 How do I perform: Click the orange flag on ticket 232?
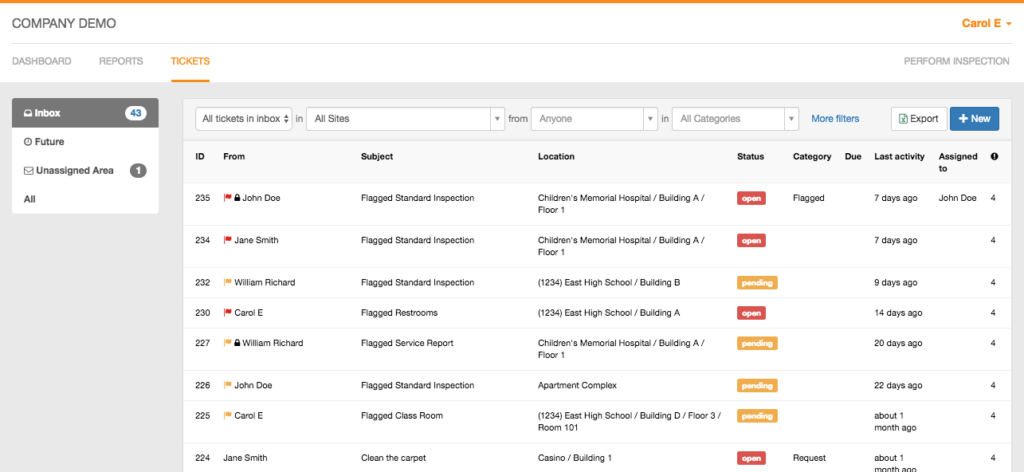(227, 283)
